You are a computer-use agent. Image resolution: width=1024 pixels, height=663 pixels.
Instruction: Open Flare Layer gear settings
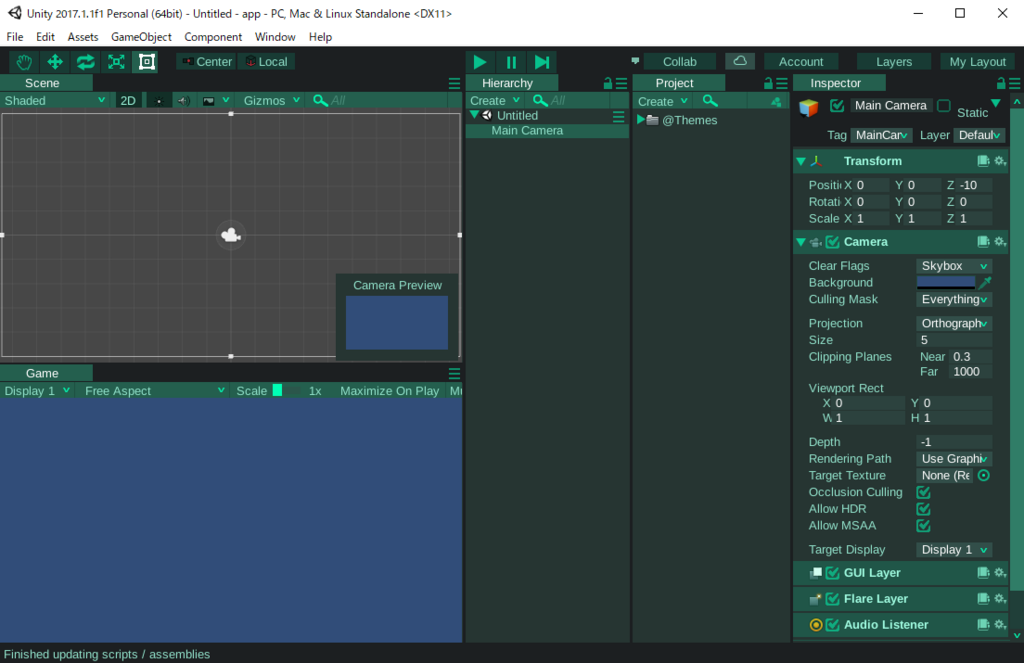[x=1000, y=598]
